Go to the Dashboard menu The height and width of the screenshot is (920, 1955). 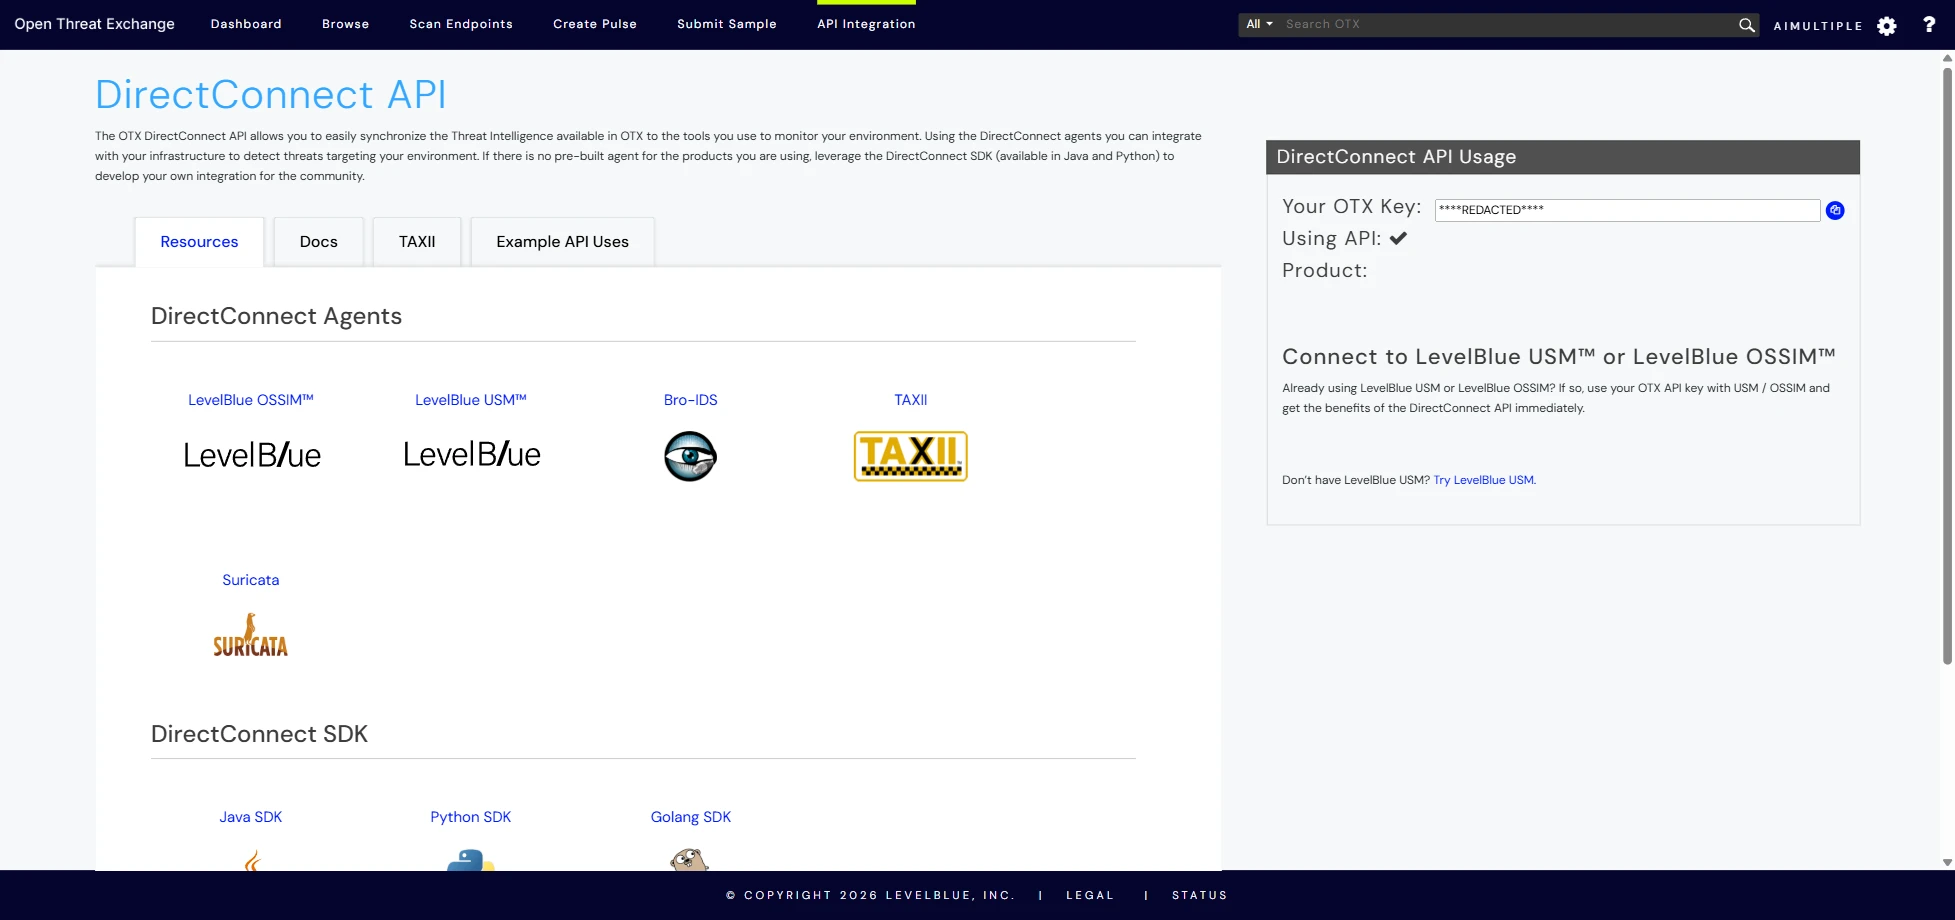(x=246, y=24)
